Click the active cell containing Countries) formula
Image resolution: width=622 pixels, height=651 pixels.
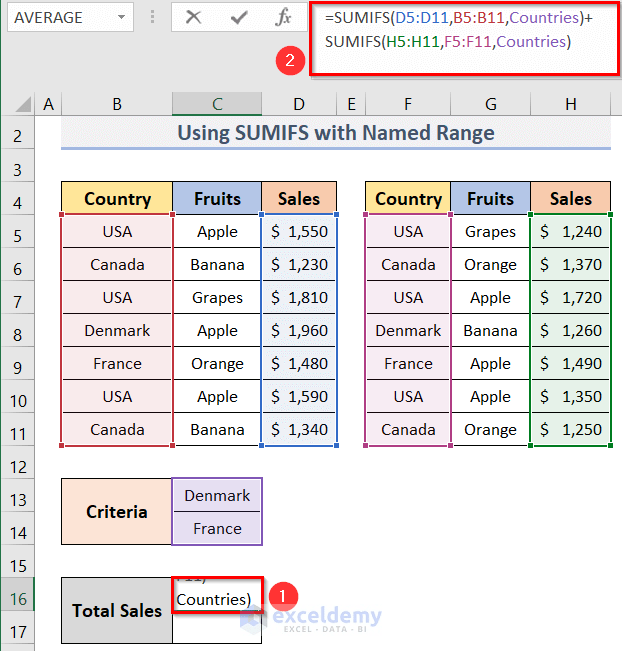[217, 595]
